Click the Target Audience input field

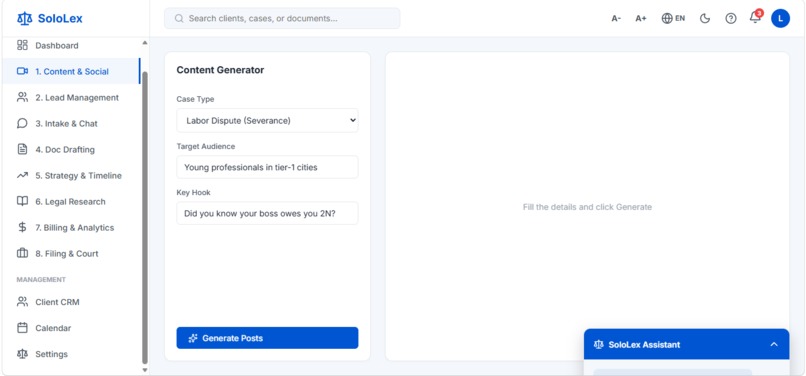coord(267,167)
